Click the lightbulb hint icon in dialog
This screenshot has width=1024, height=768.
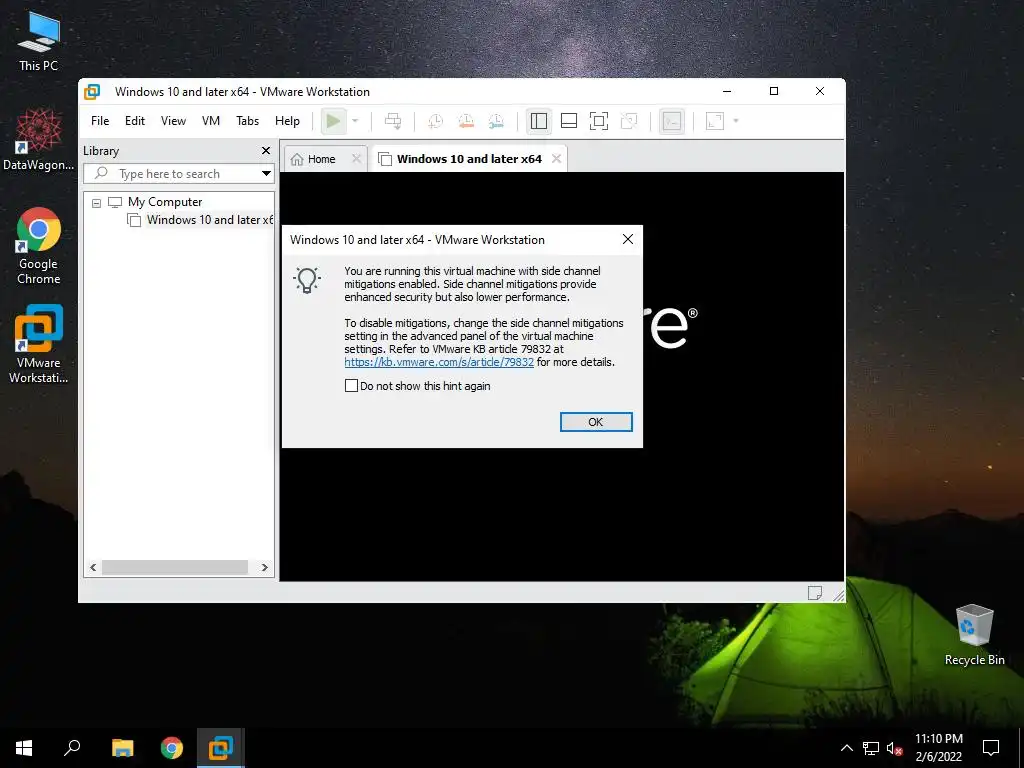[x=307, y=280]
